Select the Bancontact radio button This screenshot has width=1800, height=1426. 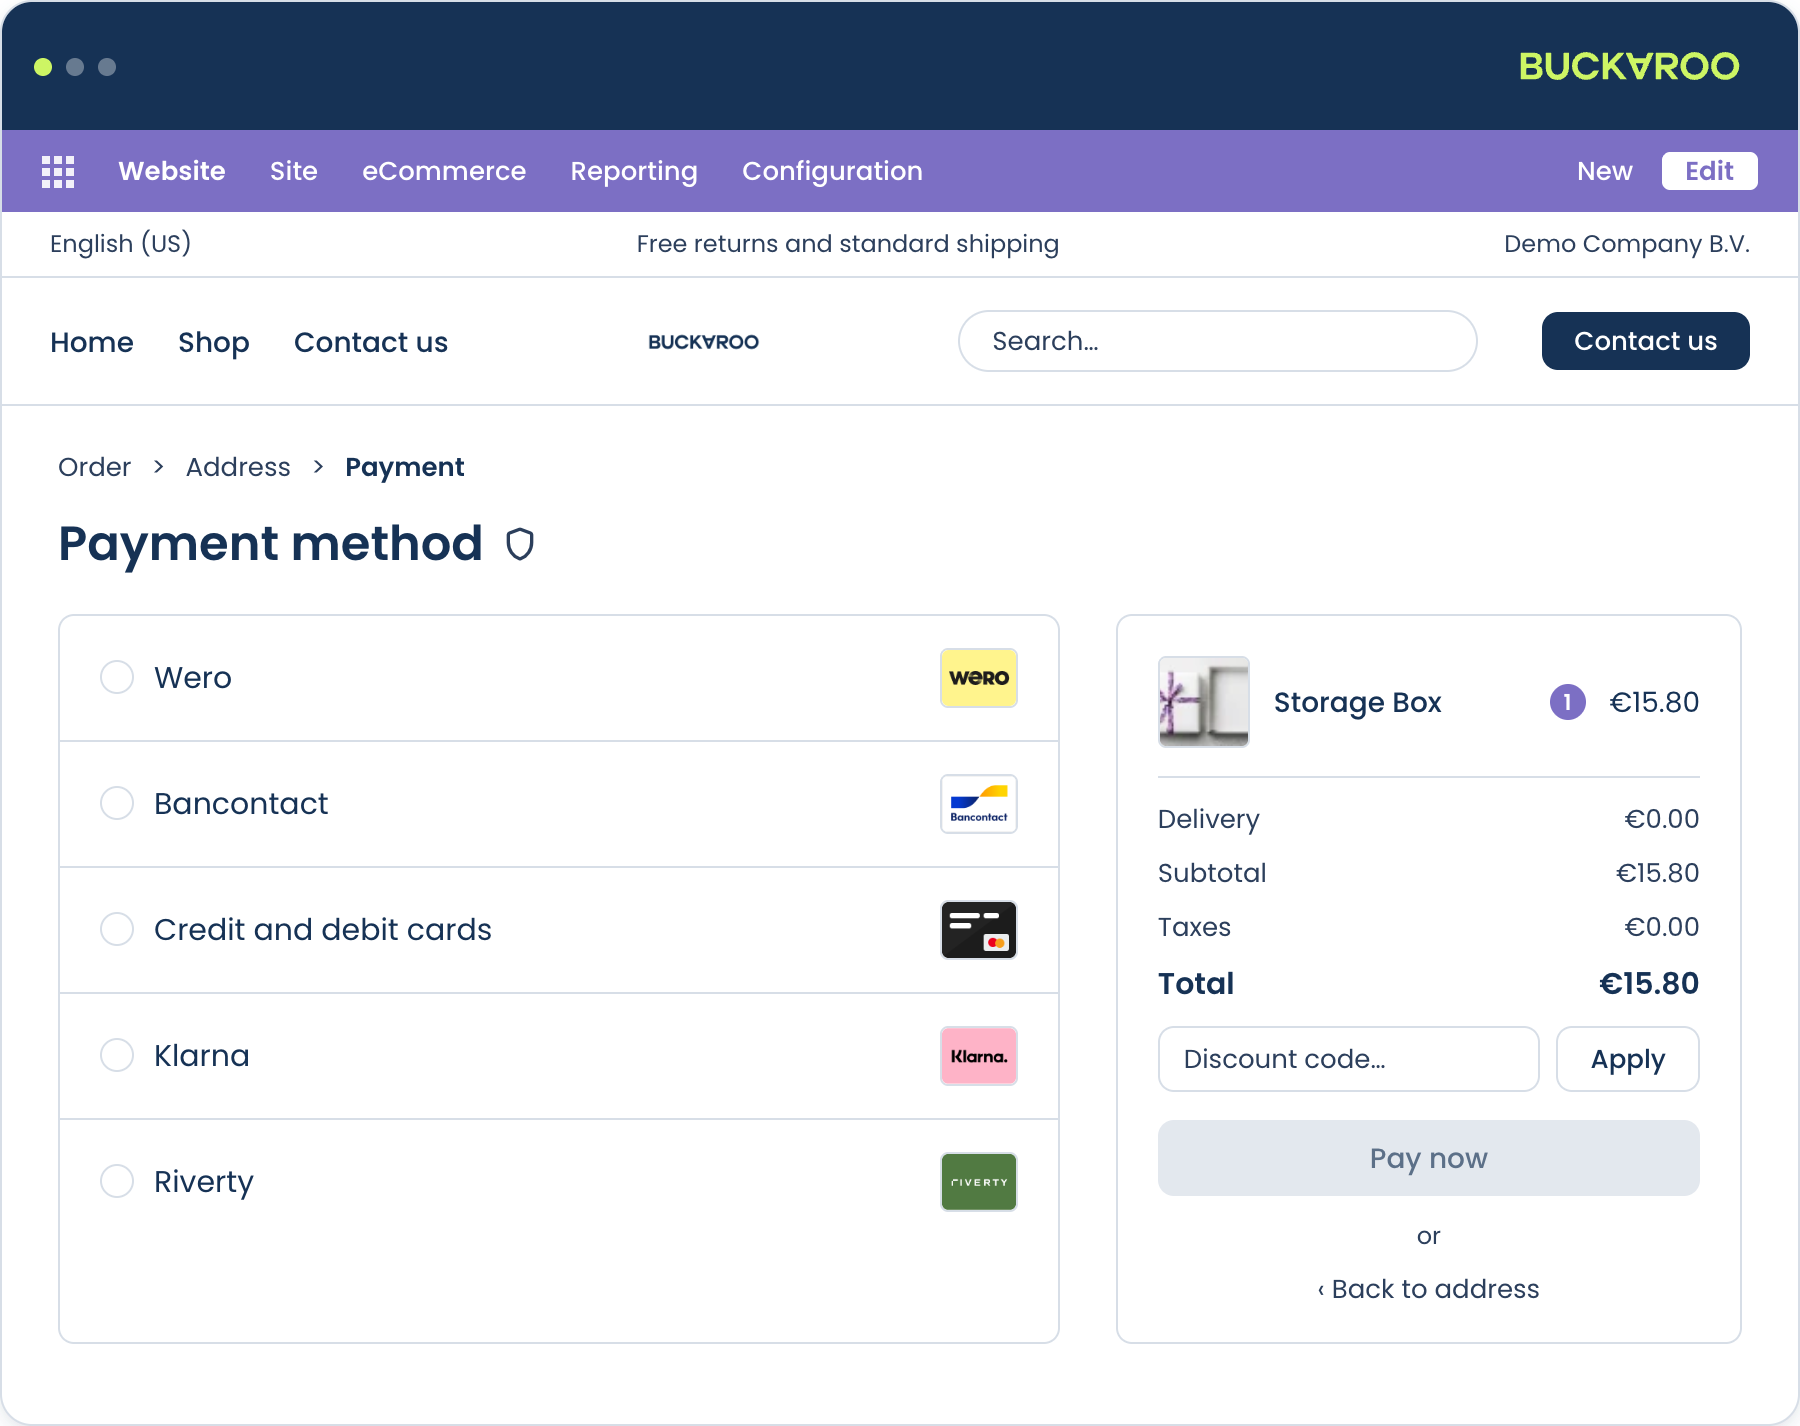(x=117, y=803)
